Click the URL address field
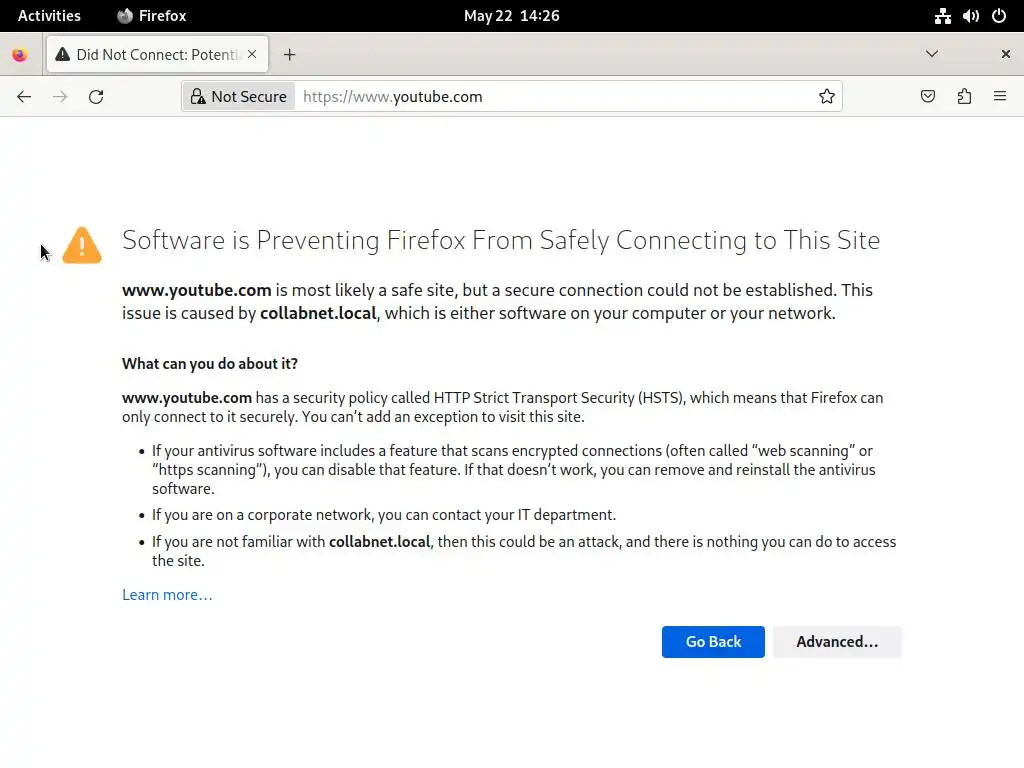Viewport: 1024px width, 768px height. 550,97
